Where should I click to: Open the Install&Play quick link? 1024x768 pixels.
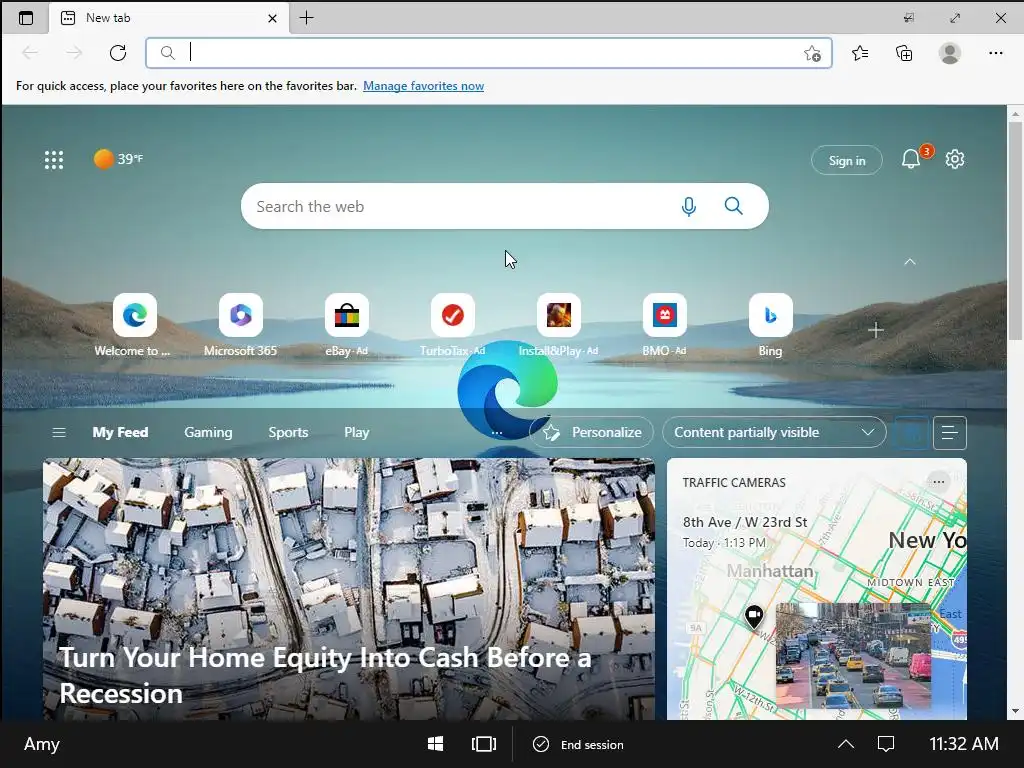(558, 325)
